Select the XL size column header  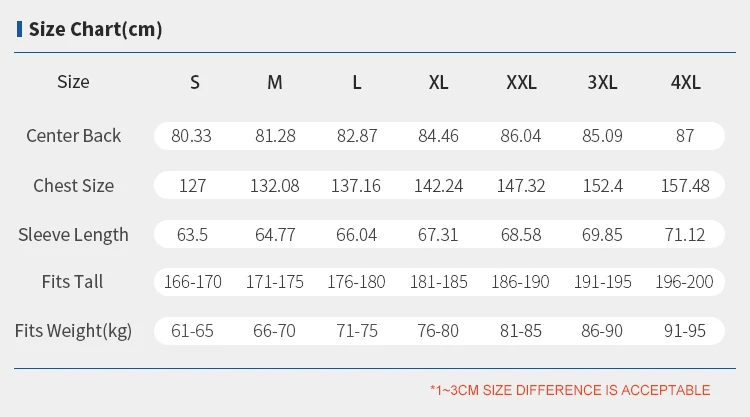click(438, 83)
